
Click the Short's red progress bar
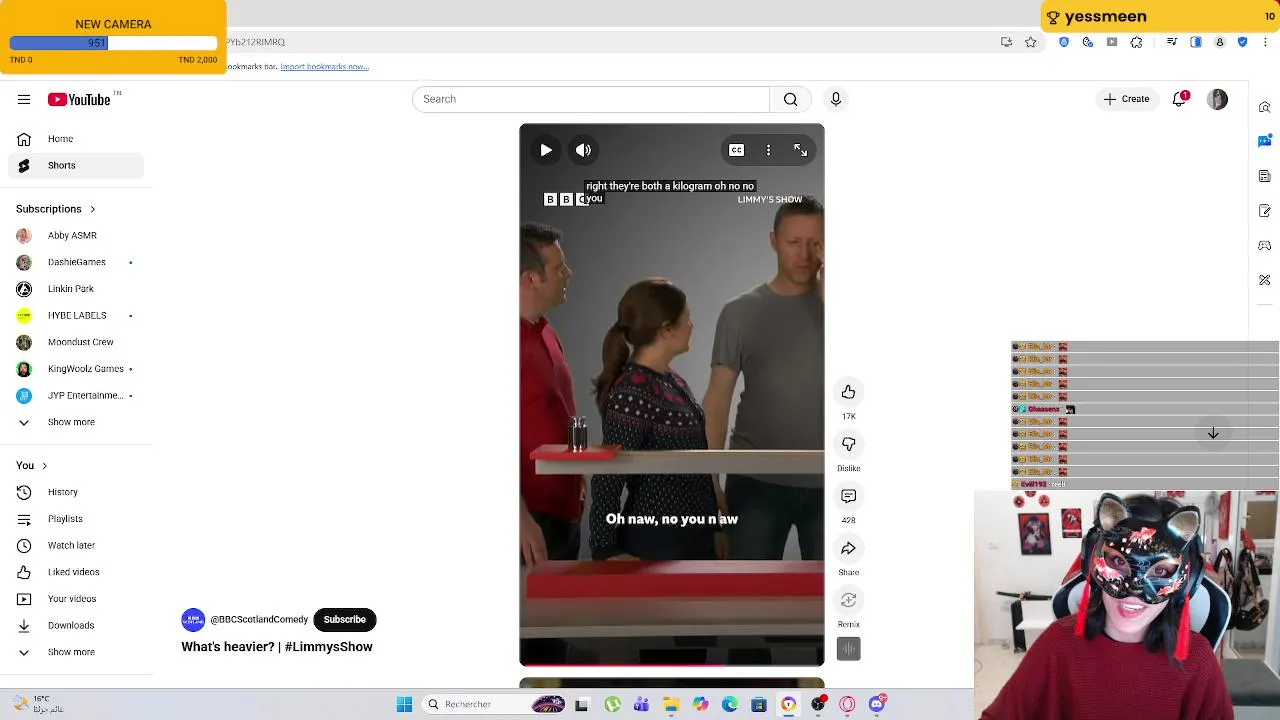point(672,664)
